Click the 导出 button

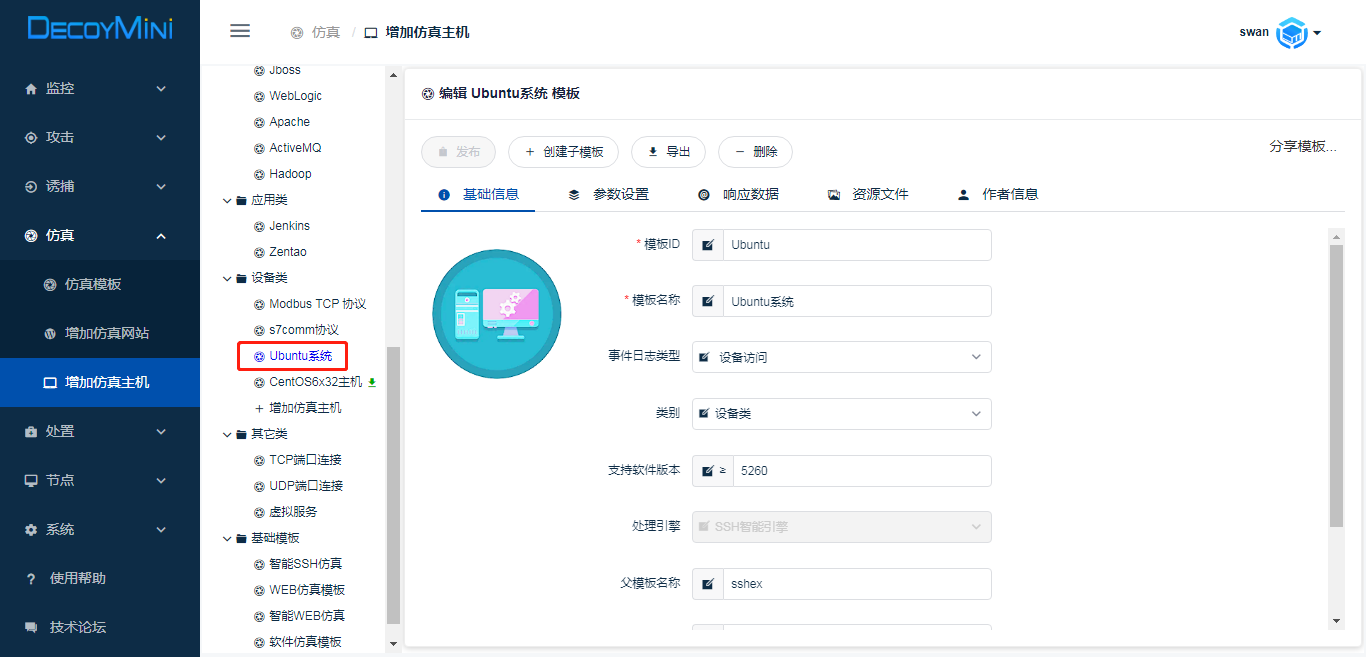(668, 152)
